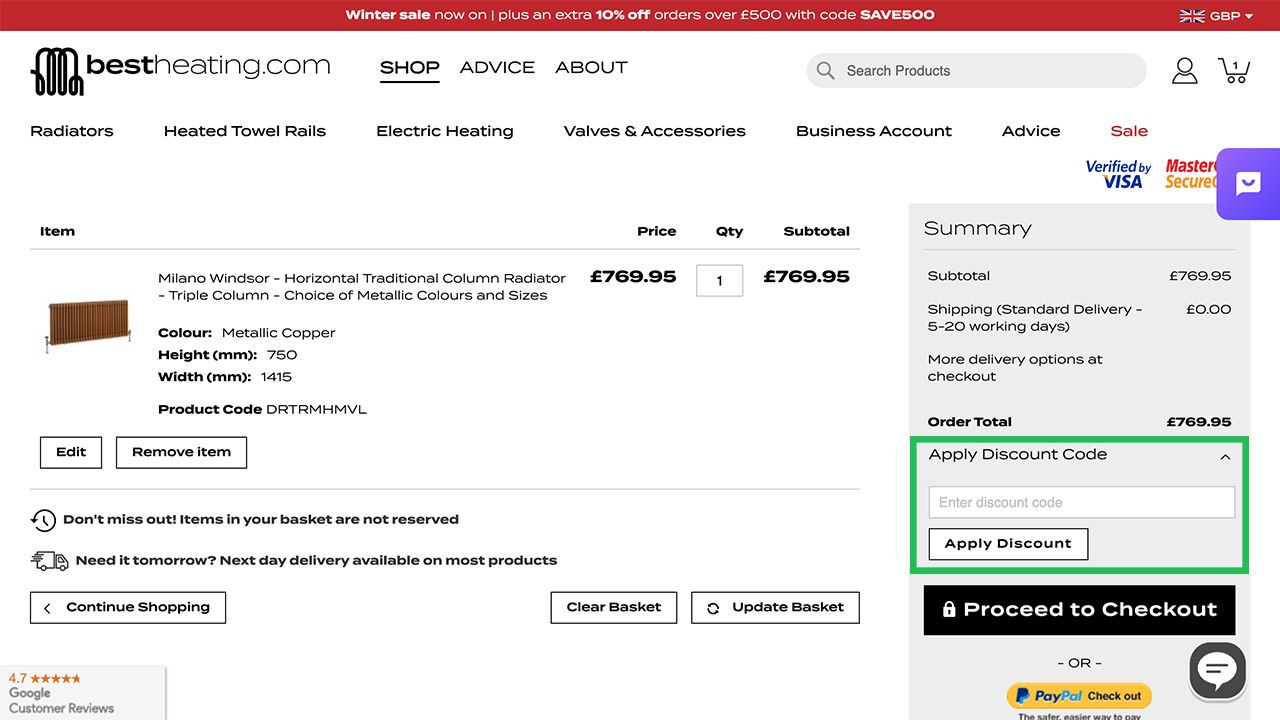The height and width of the screenshot is (720, 1280).
Task: Click Metallic Copper colour value
Action: (x=278, y=333)
